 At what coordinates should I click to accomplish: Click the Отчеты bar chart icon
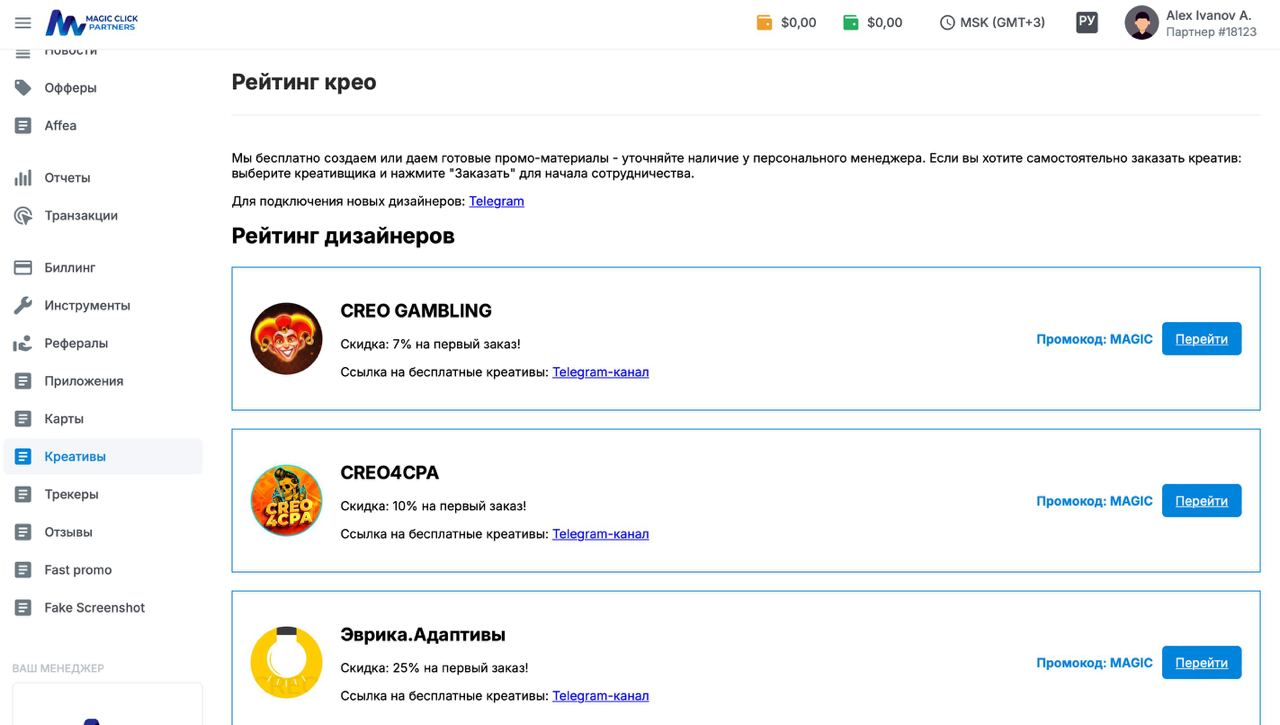coord(23,178)
